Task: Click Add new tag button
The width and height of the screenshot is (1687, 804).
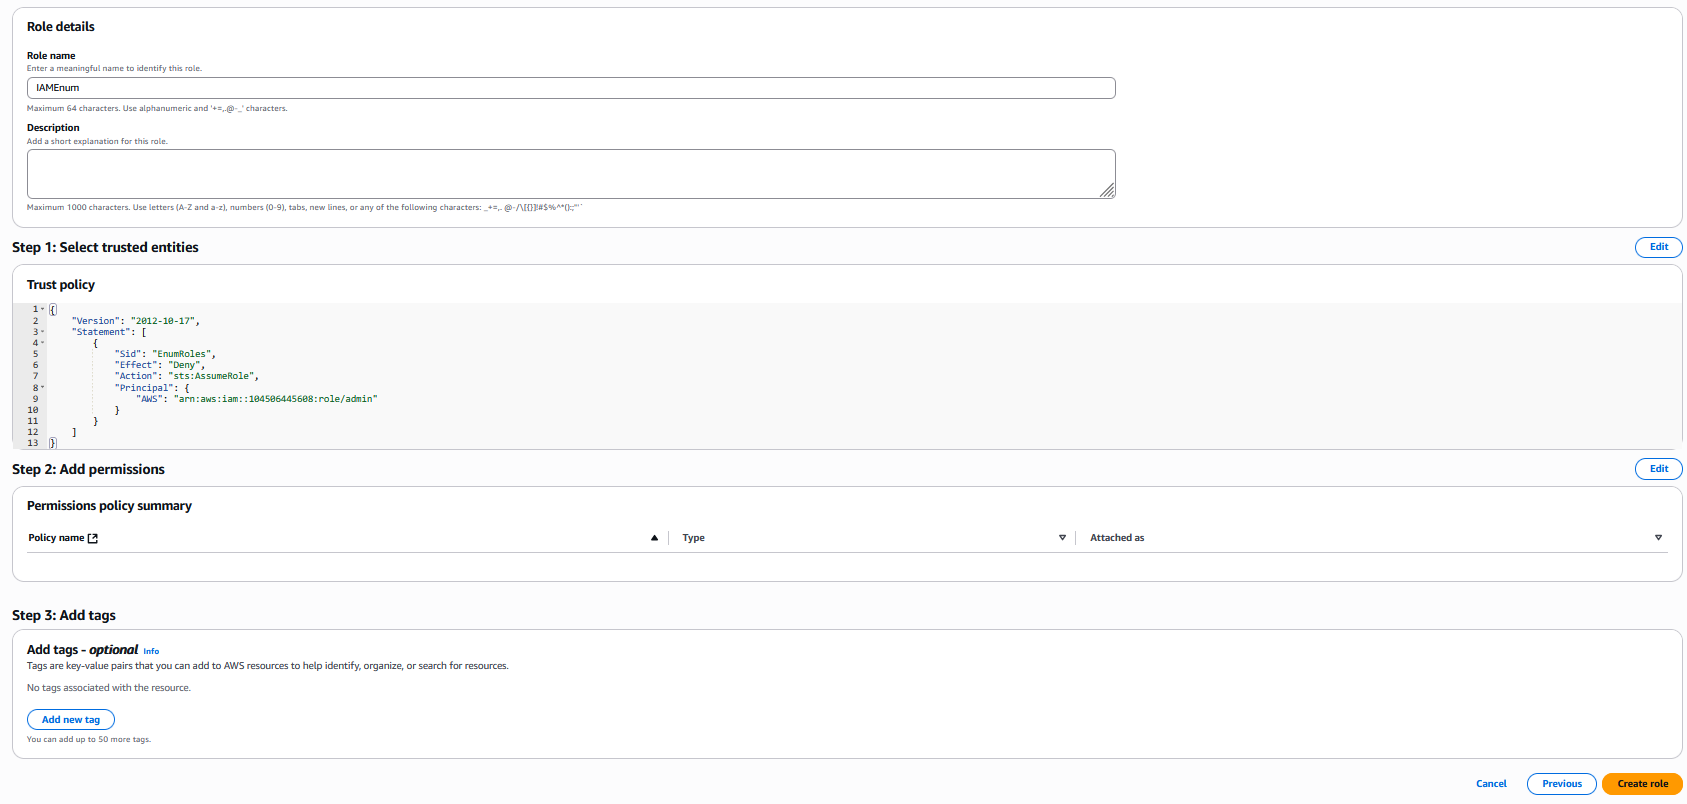Action: point(71,720)
